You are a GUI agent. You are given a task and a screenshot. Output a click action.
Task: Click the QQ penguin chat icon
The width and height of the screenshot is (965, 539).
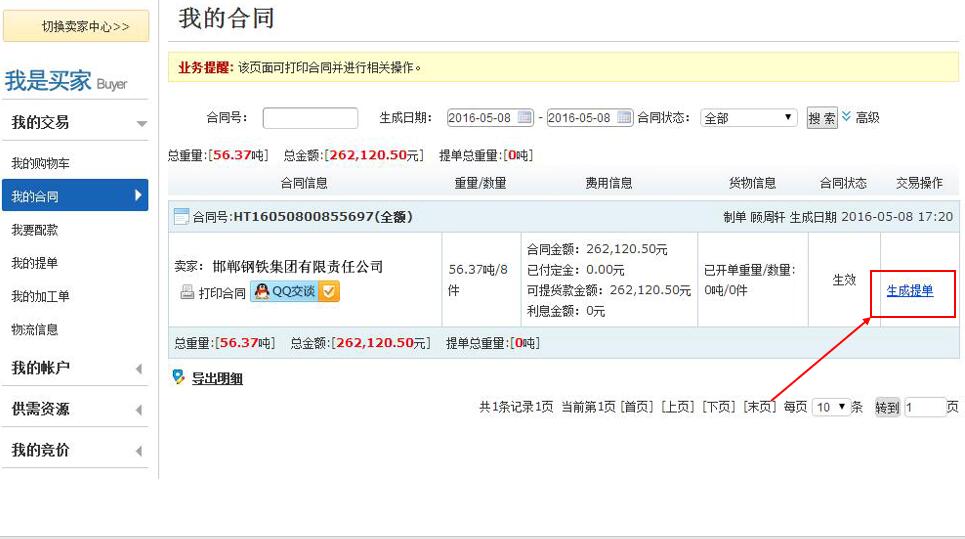(x=262, y=292)
